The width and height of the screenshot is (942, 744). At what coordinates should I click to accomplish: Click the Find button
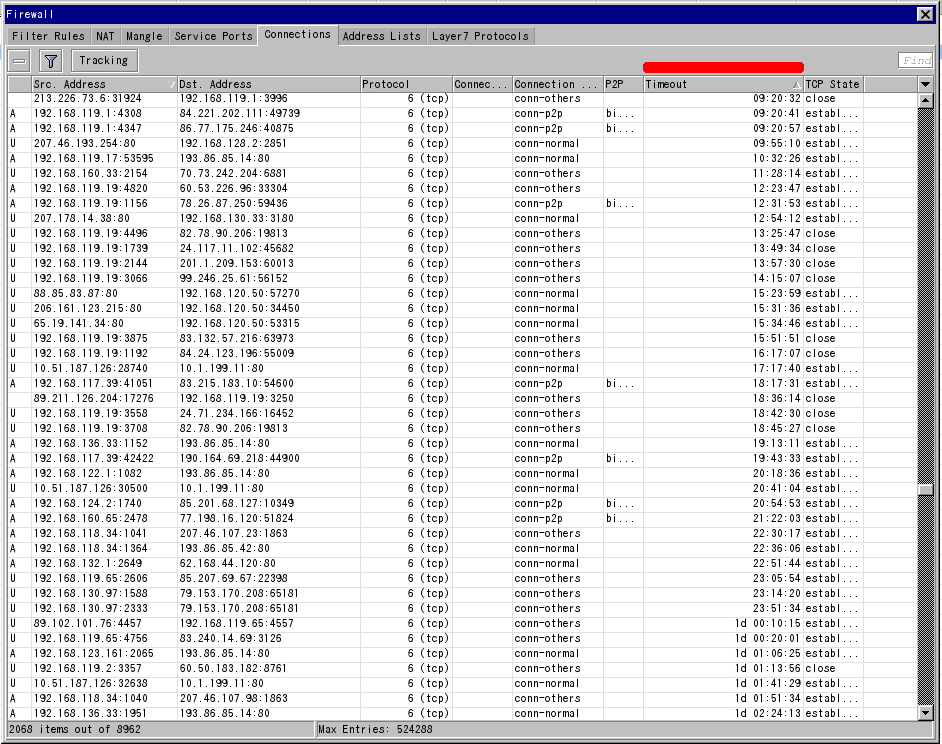(916, 60)
